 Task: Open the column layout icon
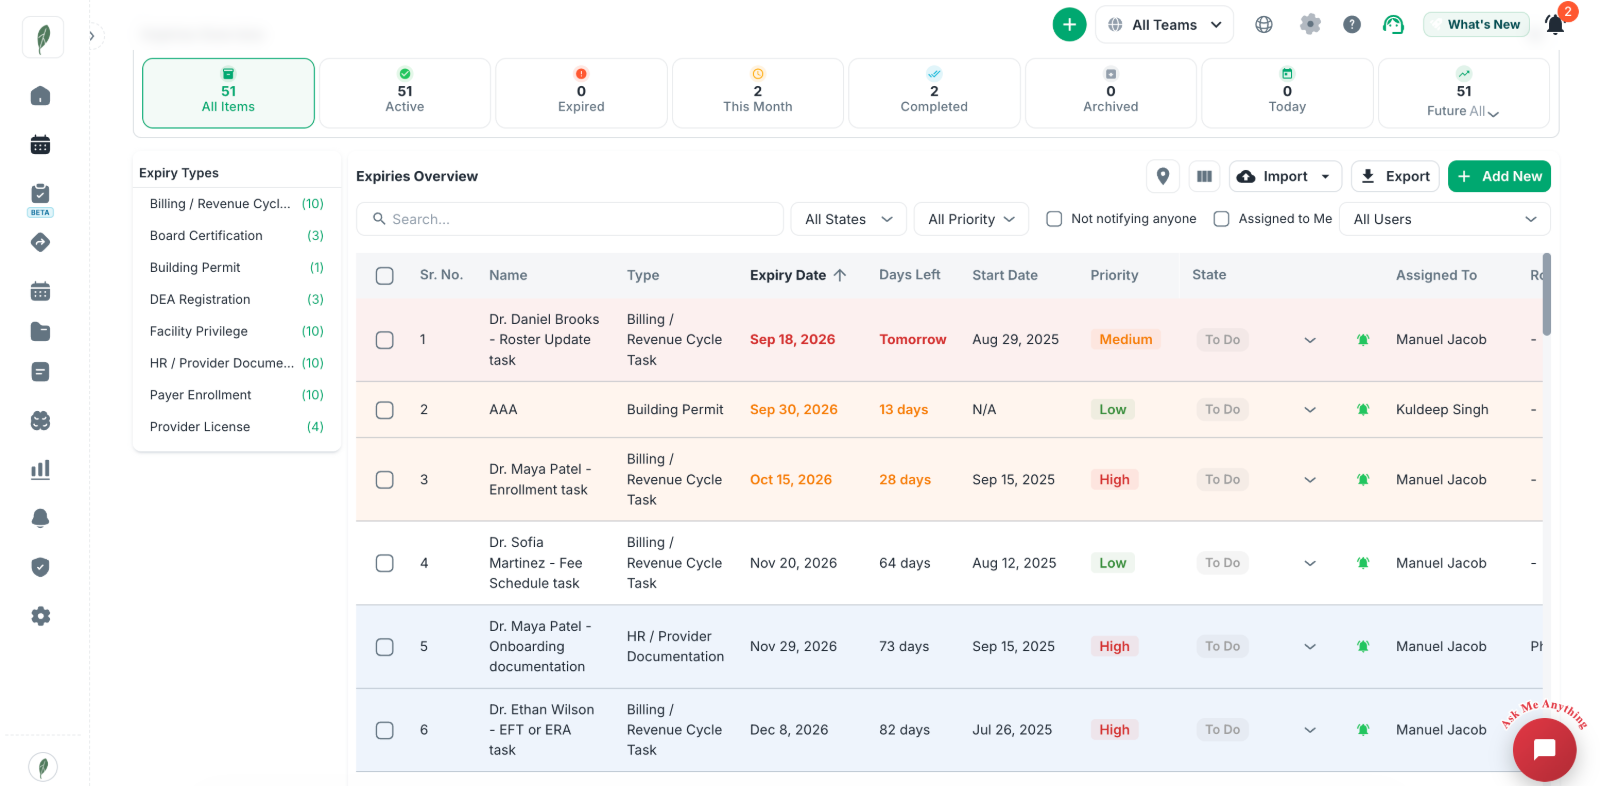pyautogui.click(x=1205, y=176)
